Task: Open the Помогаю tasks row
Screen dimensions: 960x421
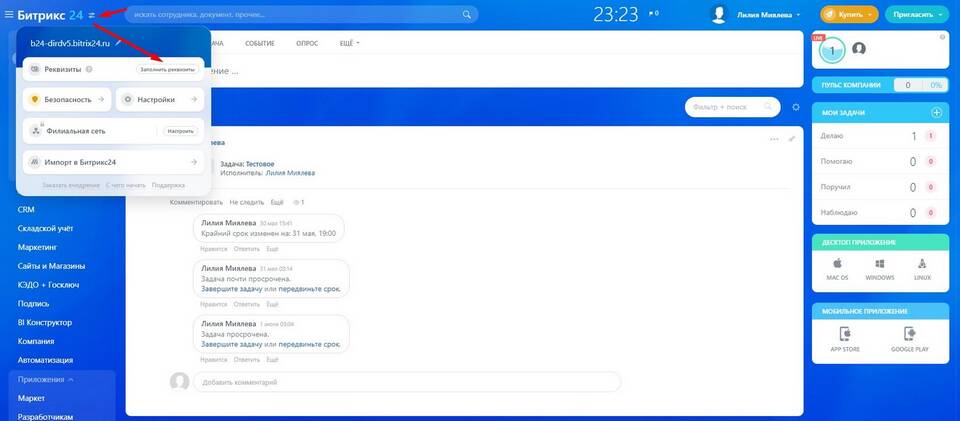Action: click(880, 162)
